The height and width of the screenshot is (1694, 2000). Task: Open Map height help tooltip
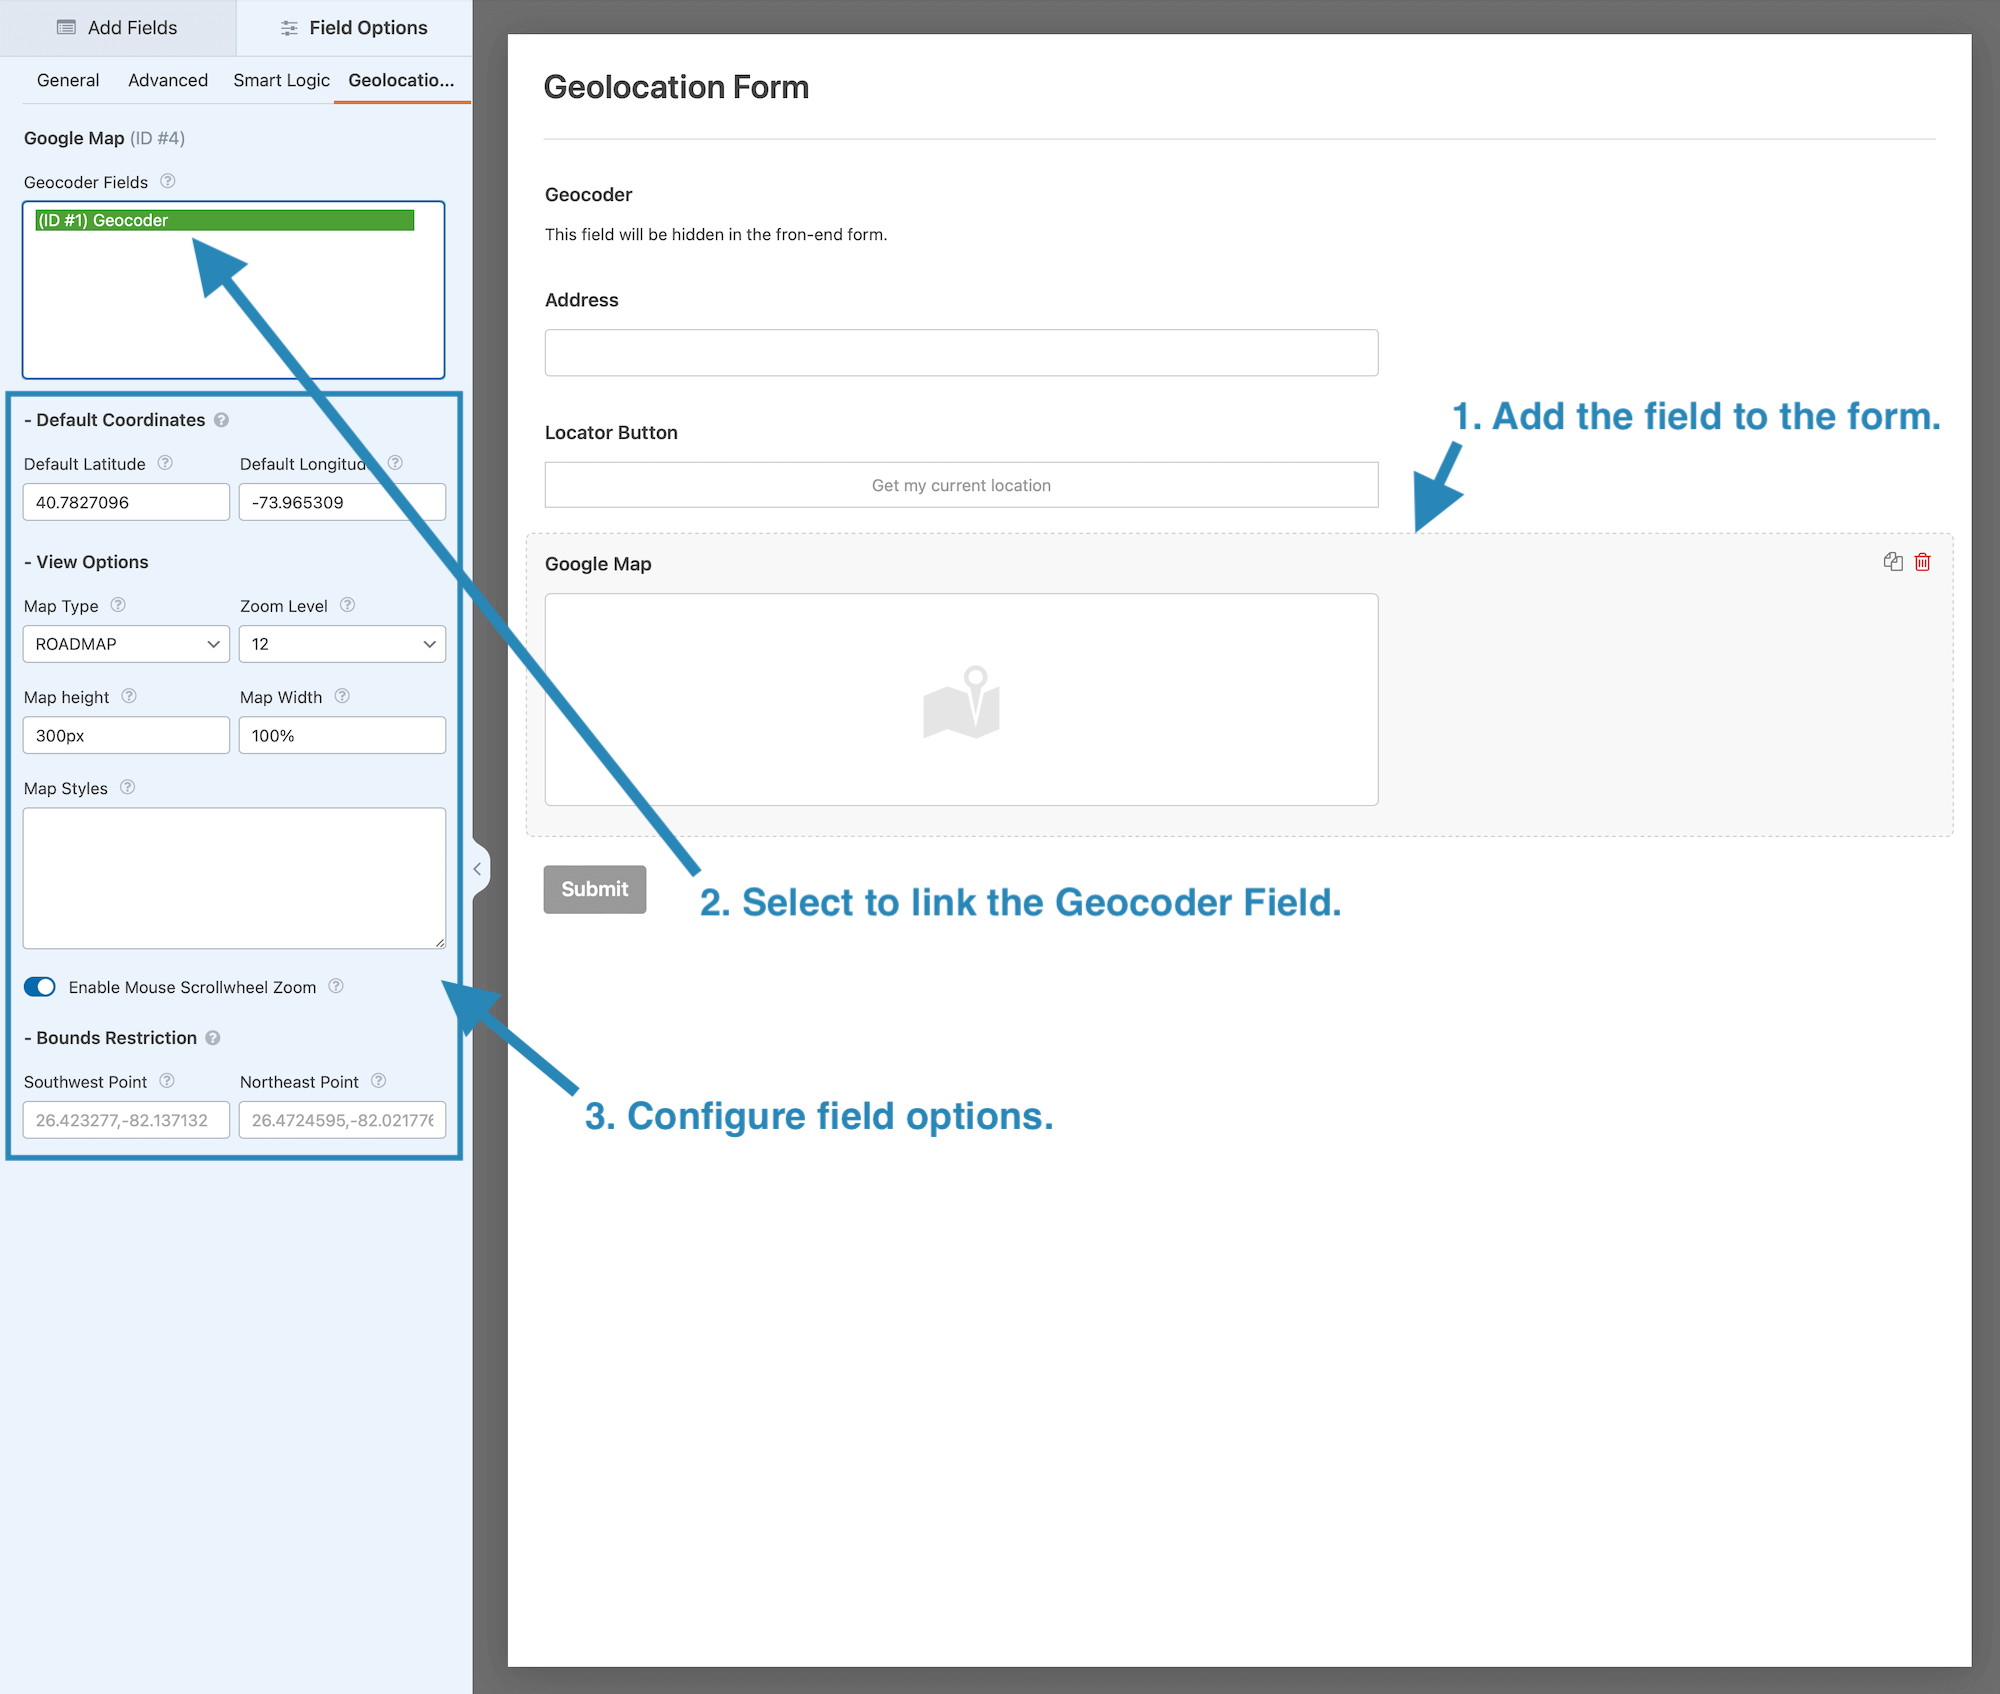pyautogui.click(x=129, y=696)
